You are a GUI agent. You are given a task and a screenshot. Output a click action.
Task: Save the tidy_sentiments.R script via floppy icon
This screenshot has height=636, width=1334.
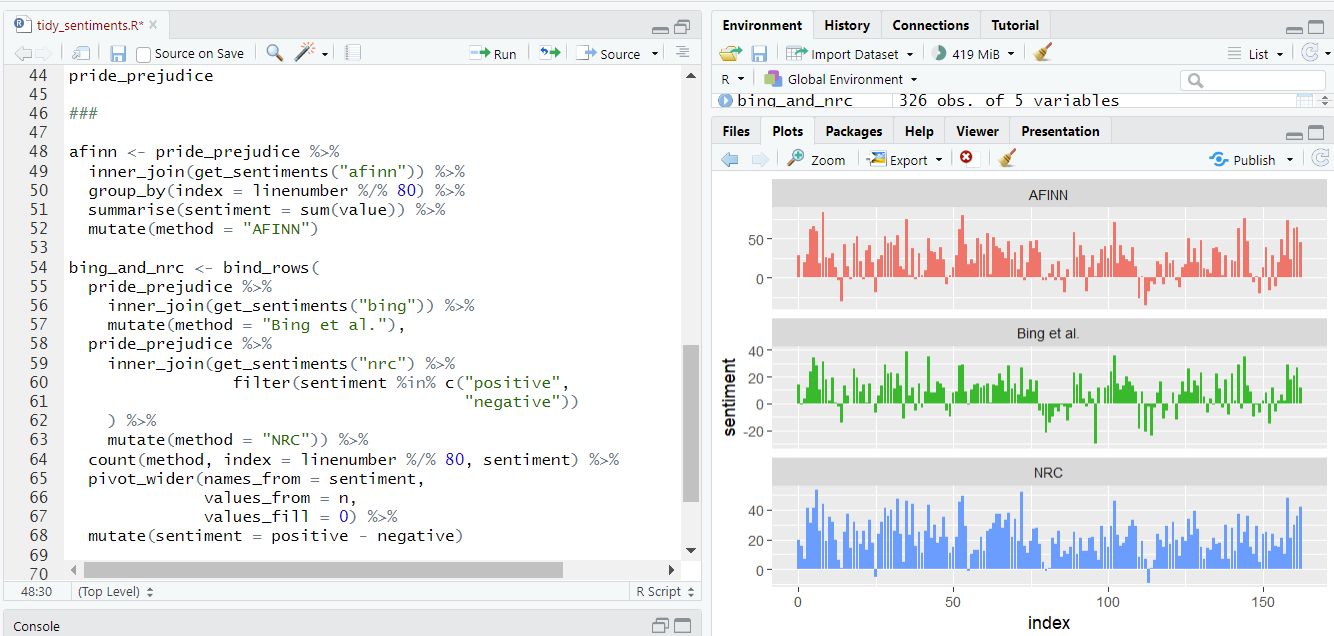click(118, 53)
